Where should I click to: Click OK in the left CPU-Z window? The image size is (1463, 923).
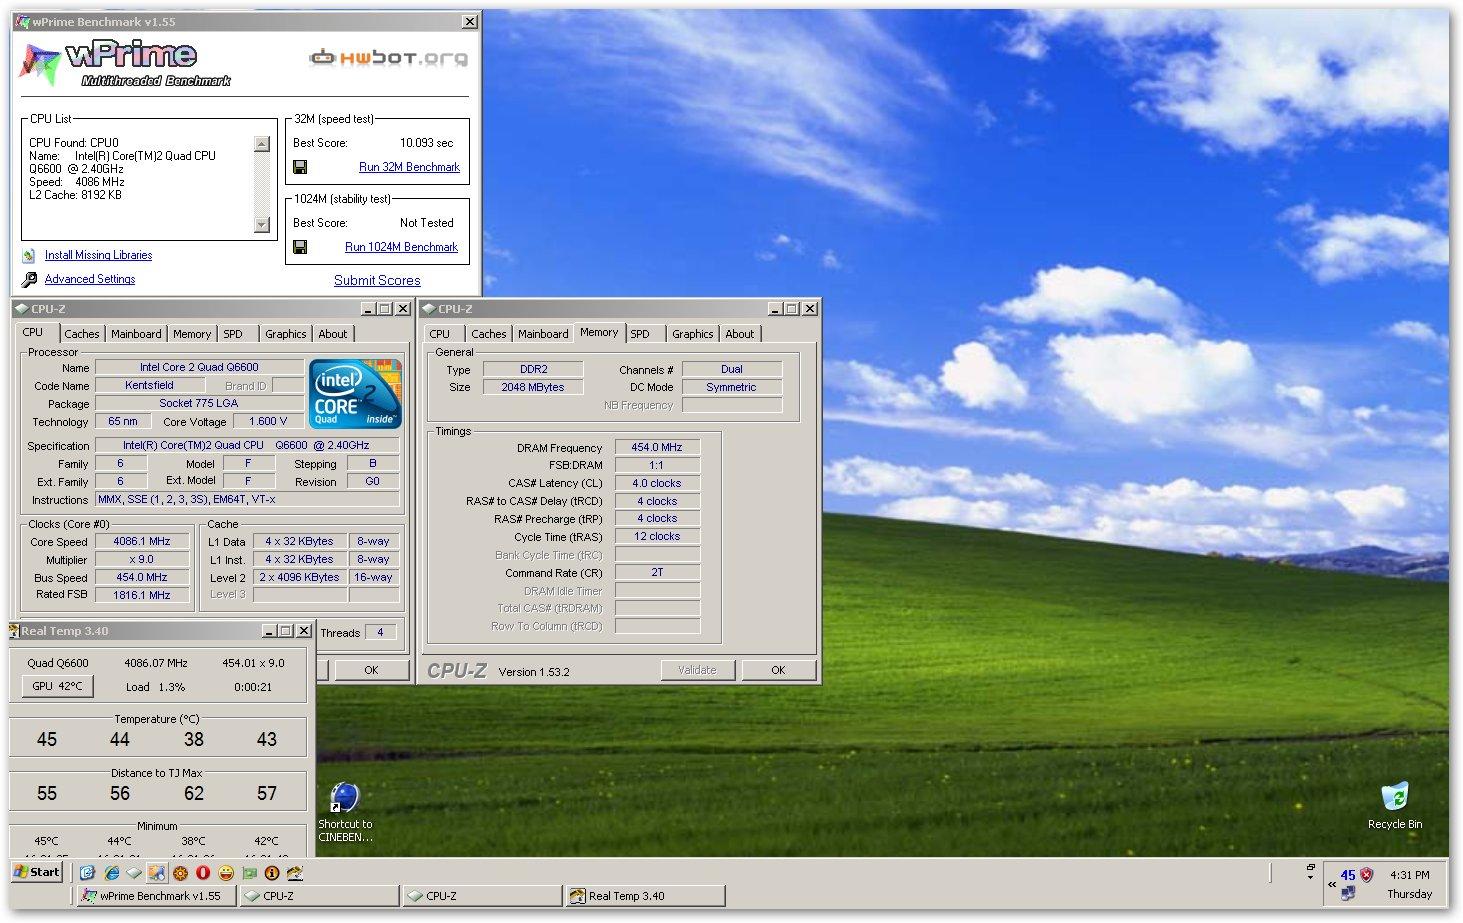click(371, 670)
